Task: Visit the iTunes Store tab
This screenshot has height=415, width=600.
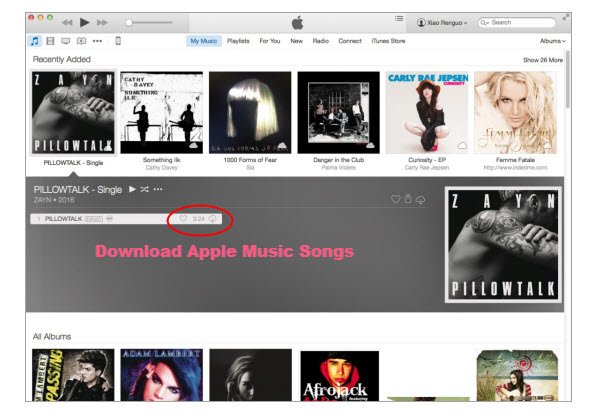Action: click(388, 41)
